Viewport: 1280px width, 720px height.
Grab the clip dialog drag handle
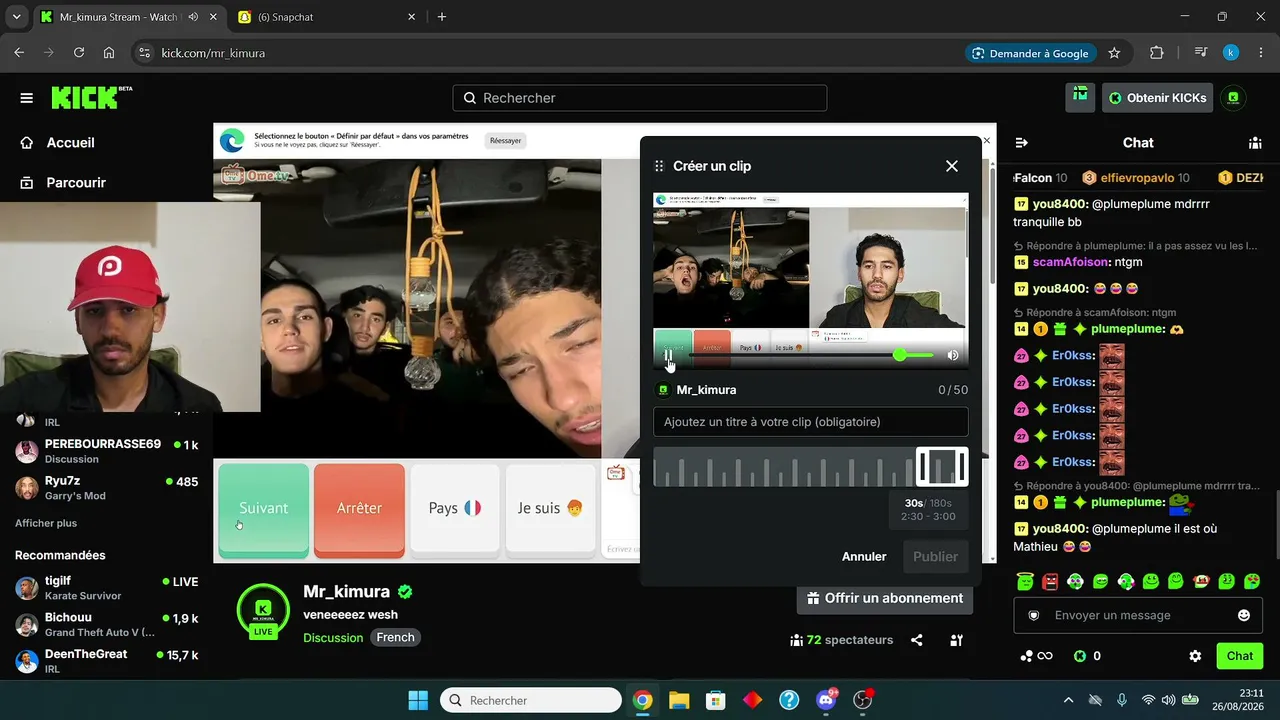(659, 166)
